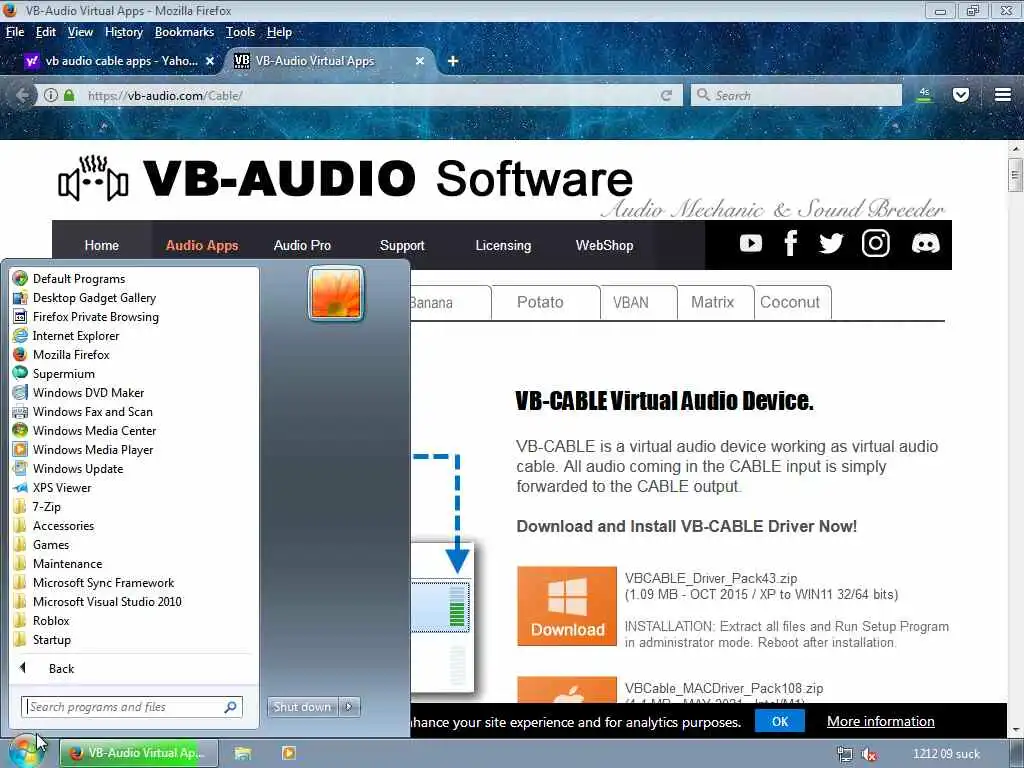Screen dimensions: 1024x768
Task: Click the Pocket icon in toolbar
Action: pyautogui.click(x=961, y=95)
